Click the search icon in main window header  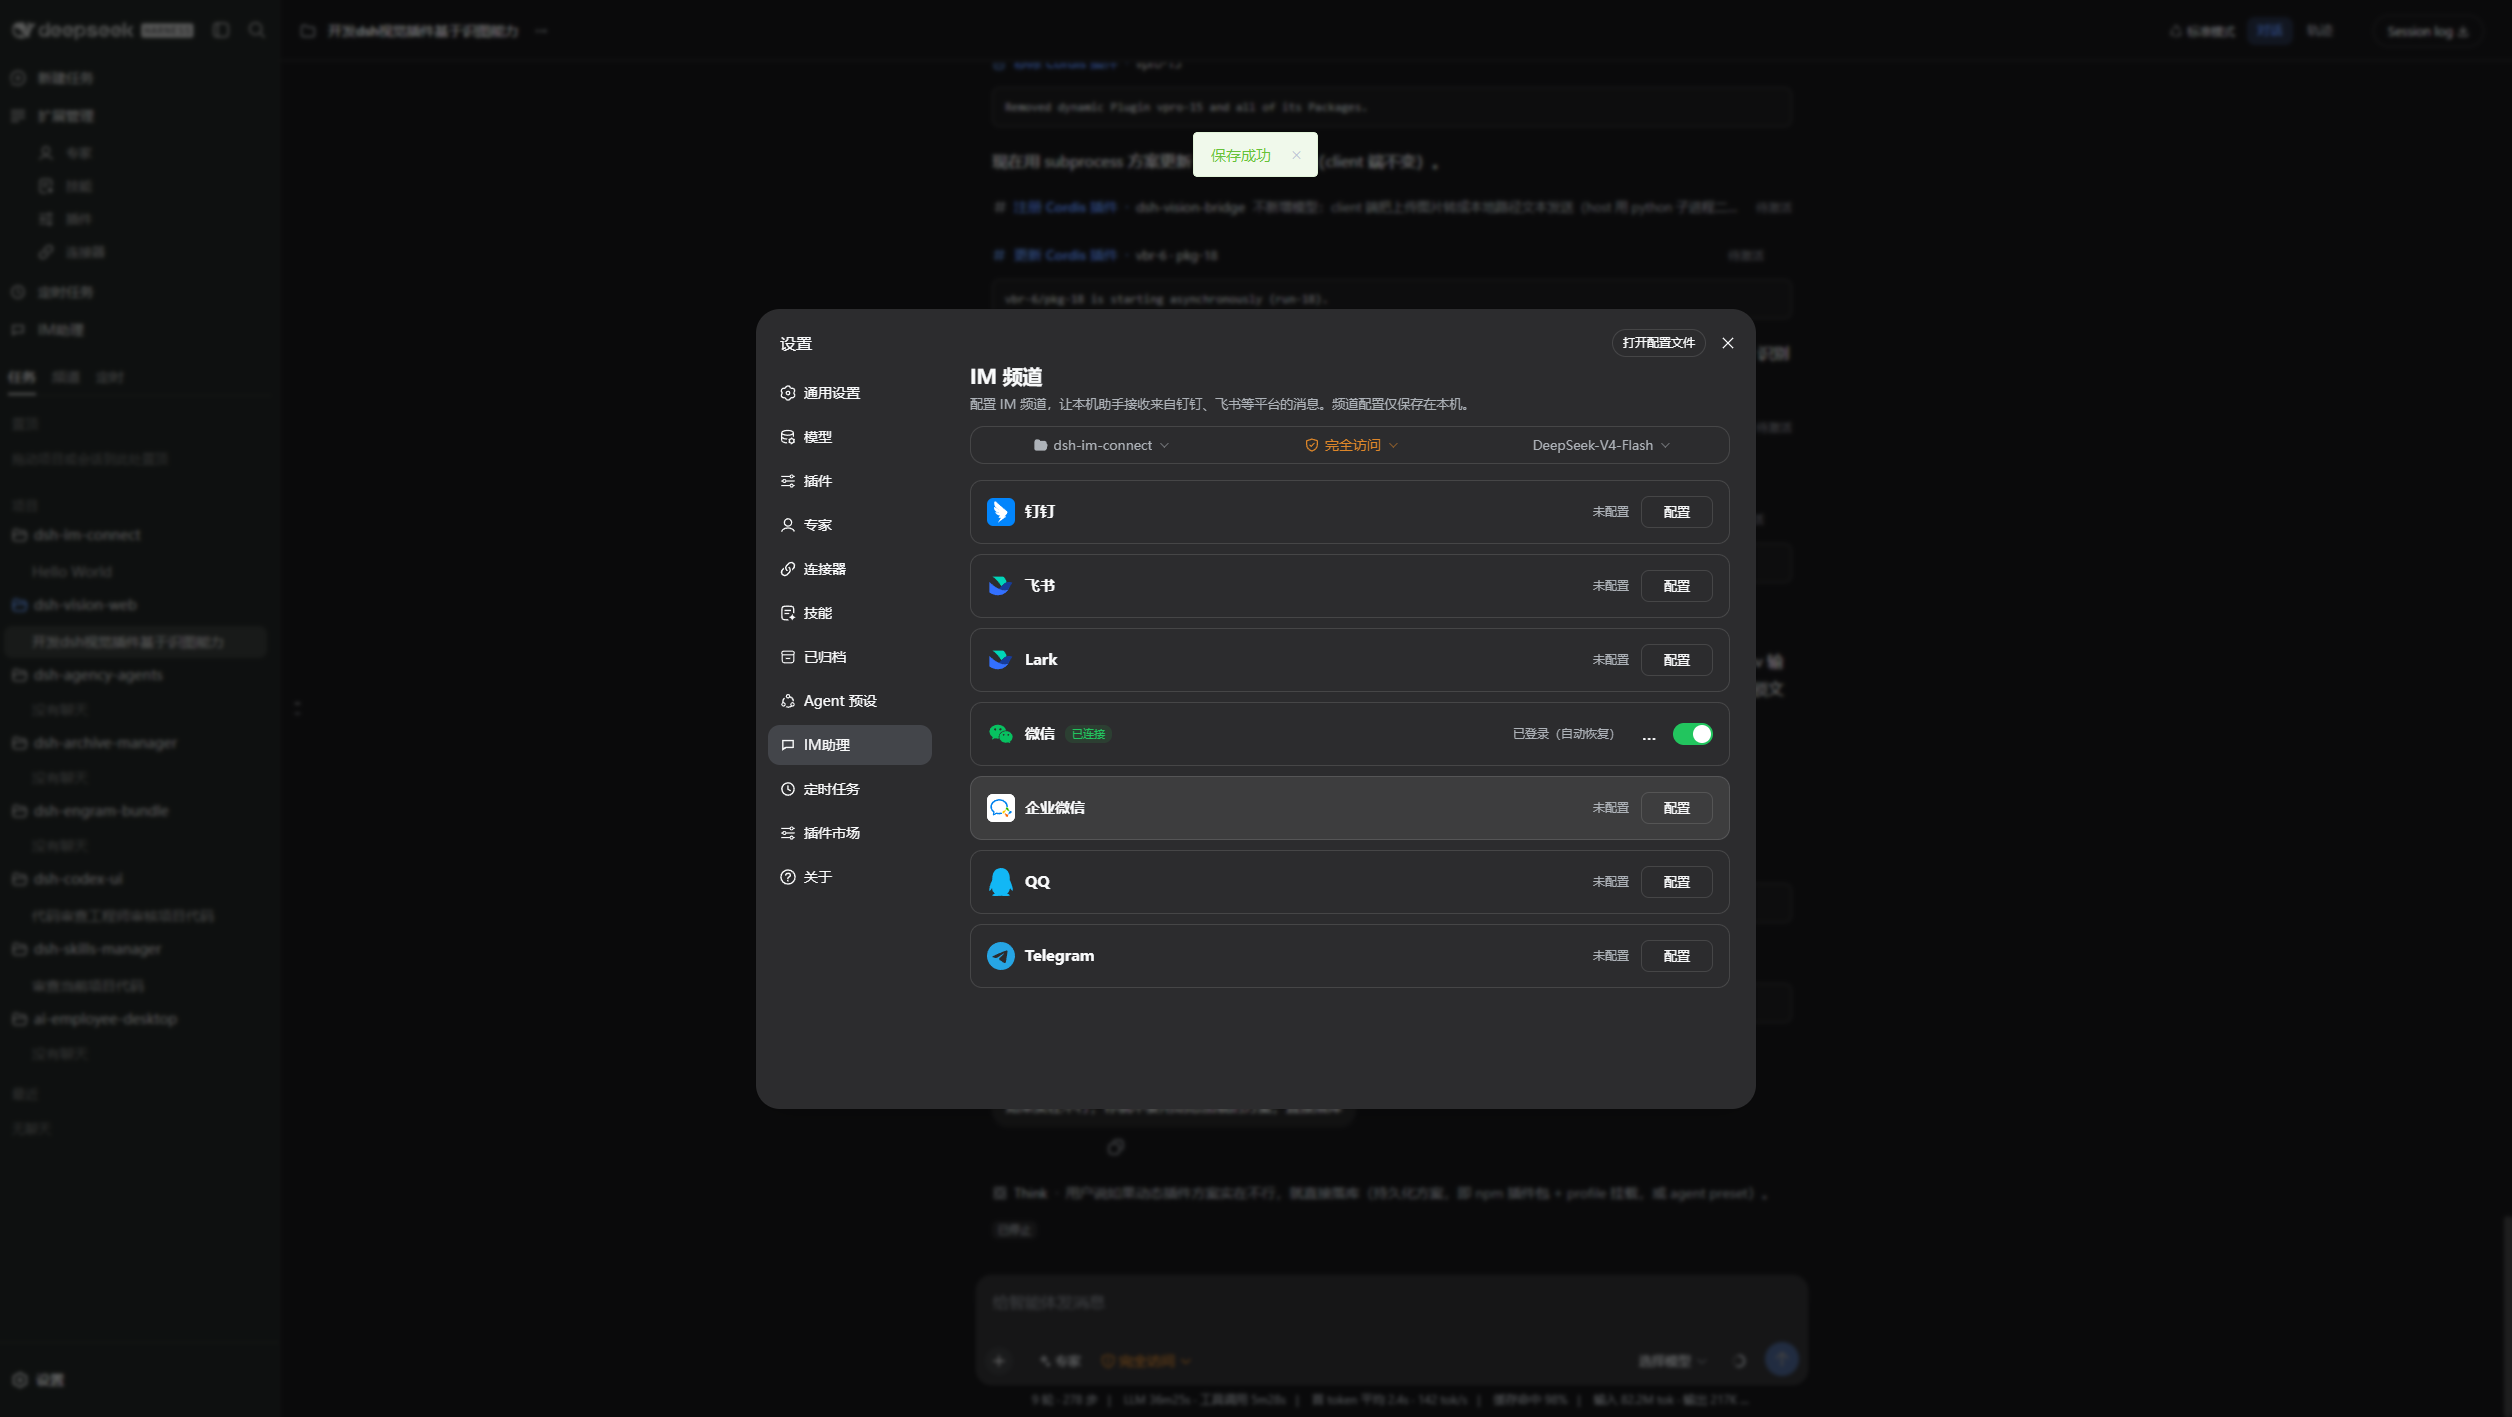257,30
